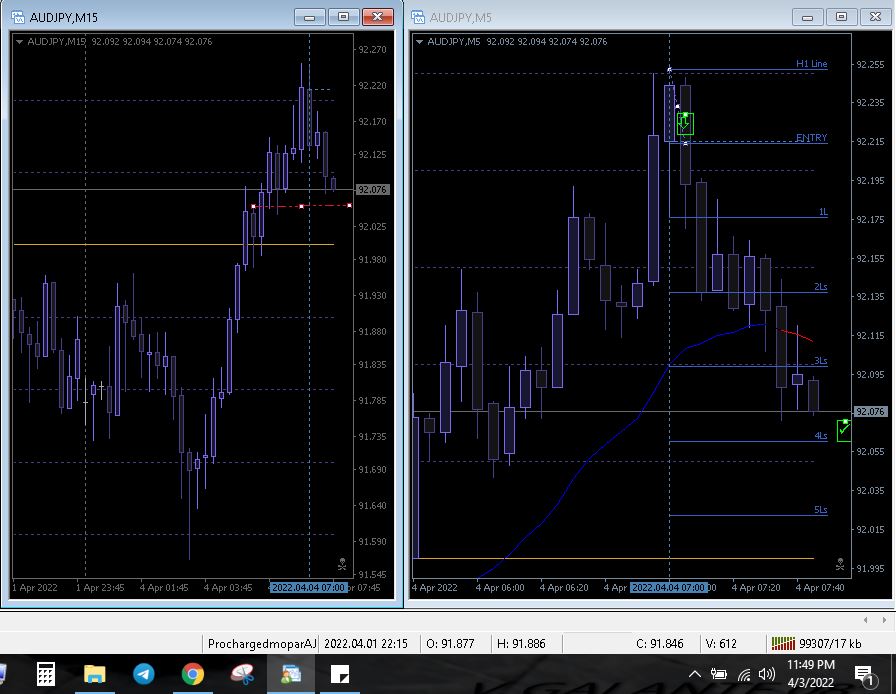Viewport: 896px width, 694px height.
Task: Open connection status bars in status bar
Action: [x=783, y=644]
